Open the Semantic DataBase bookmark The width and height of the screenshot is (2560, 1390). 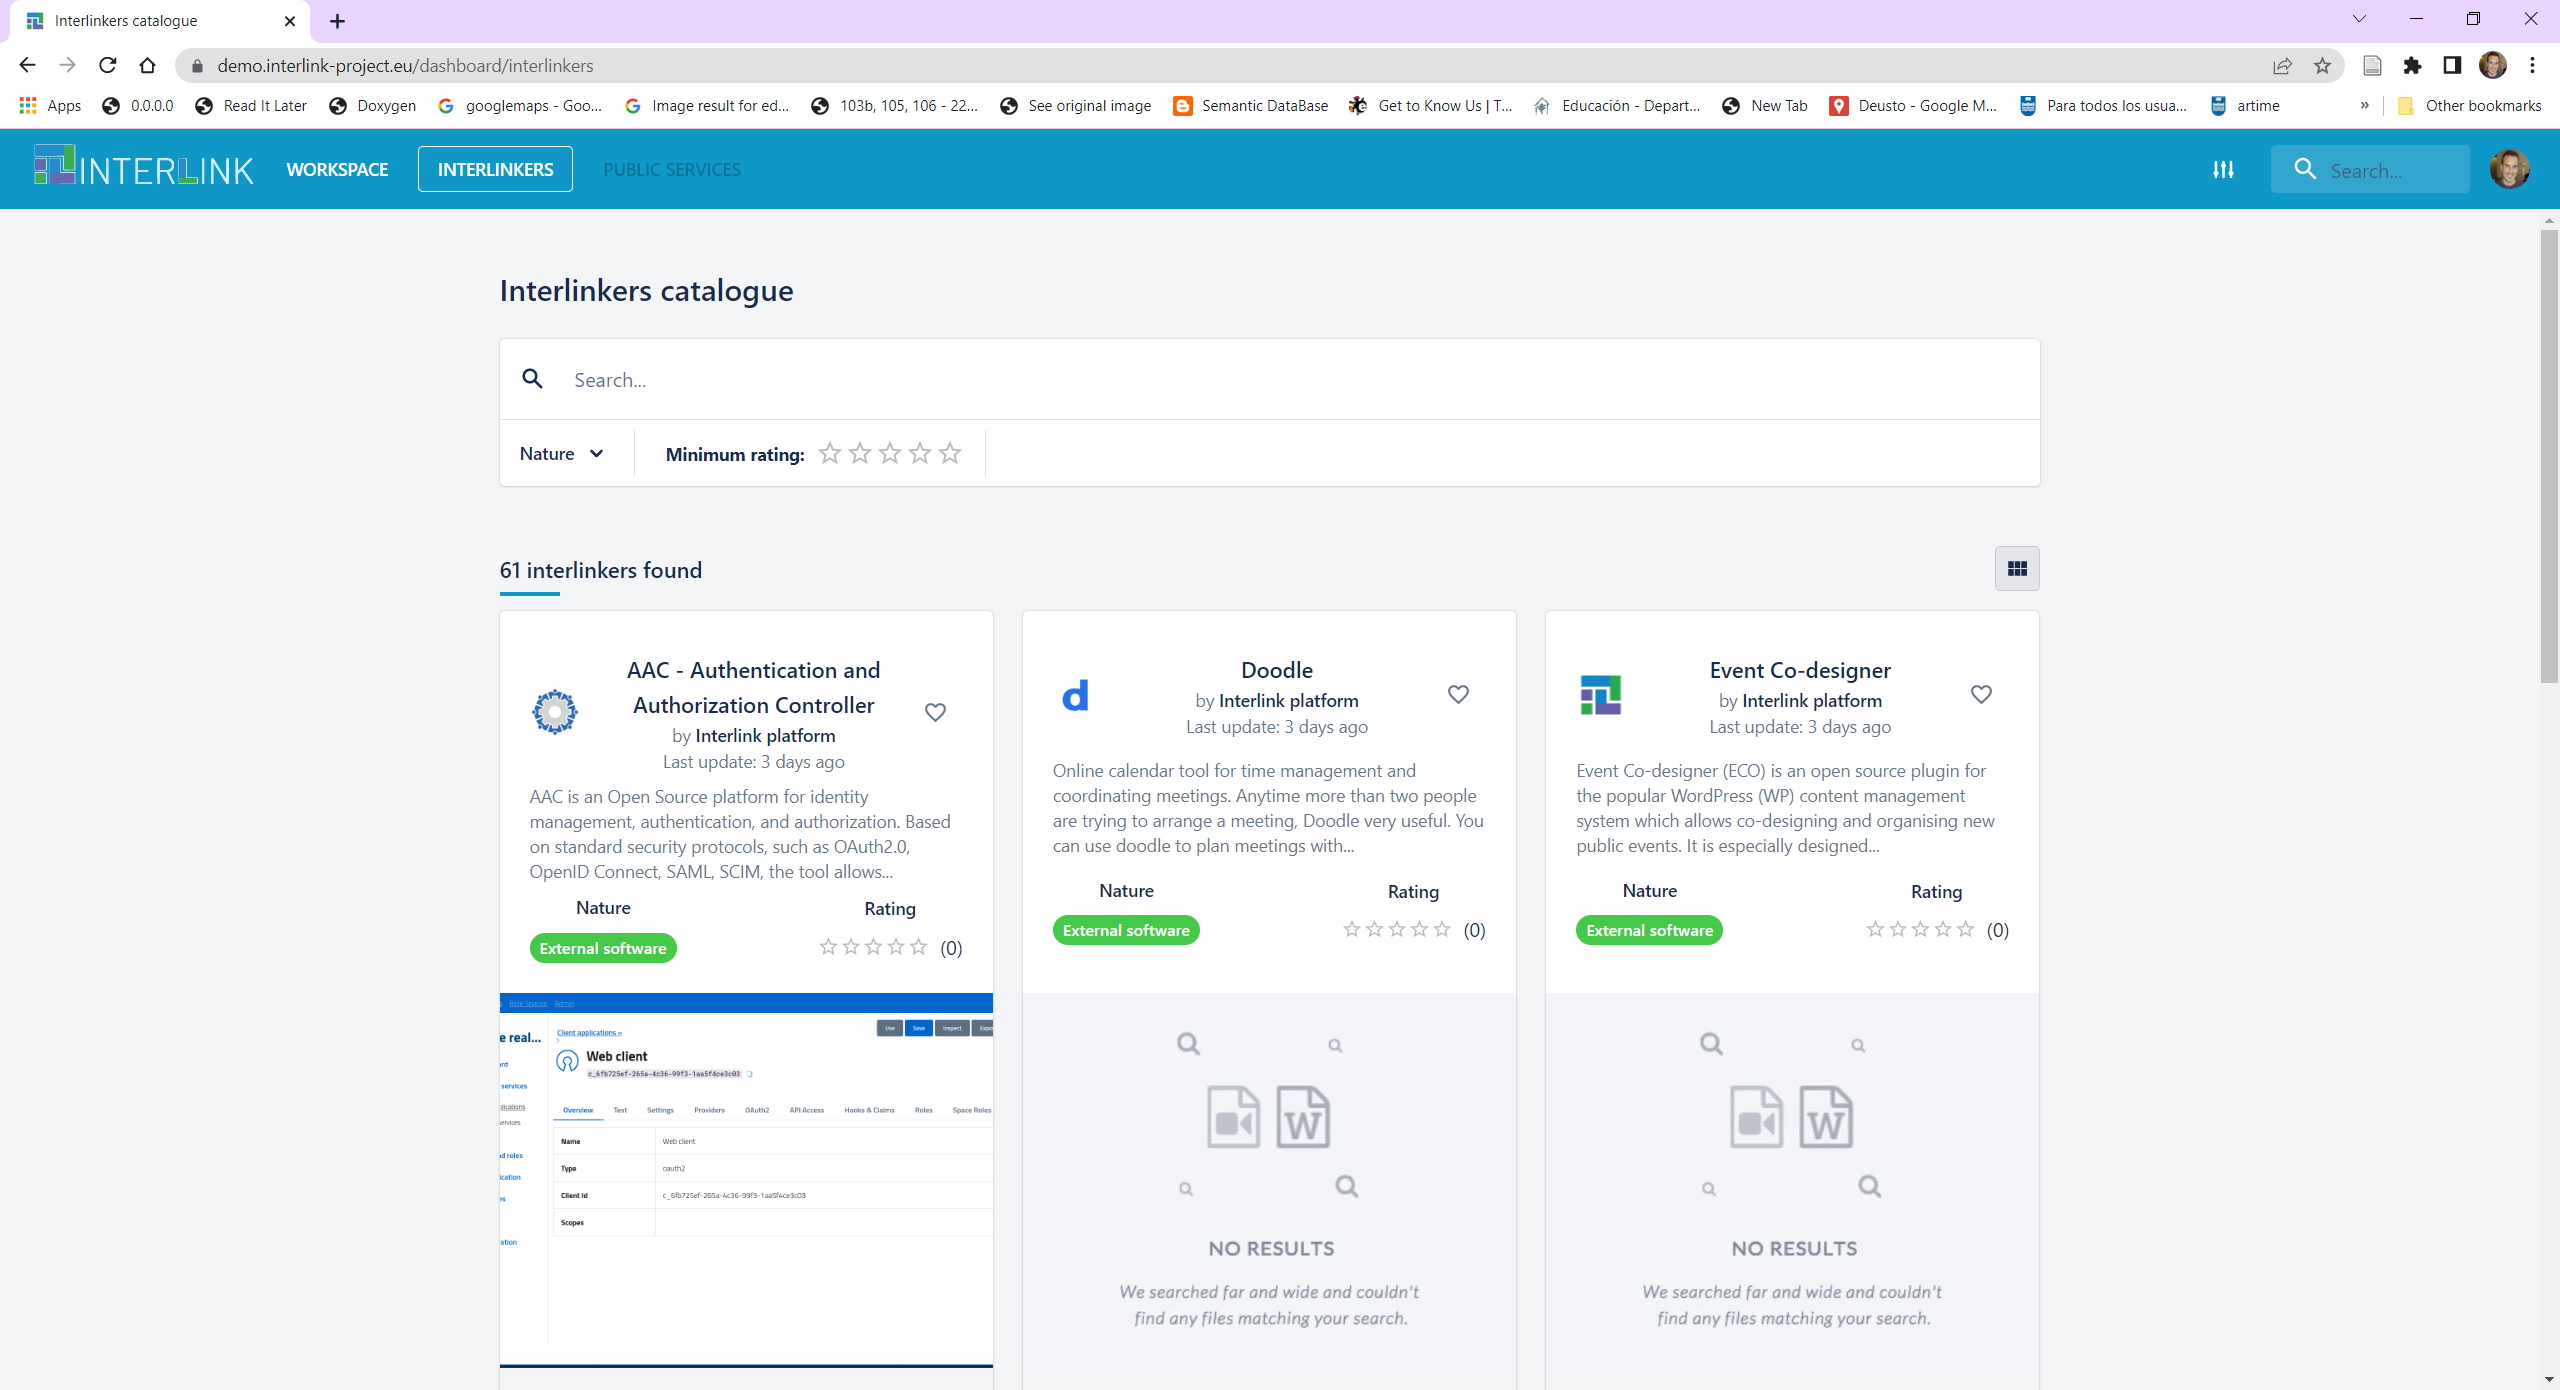(x=1251, y=106)
